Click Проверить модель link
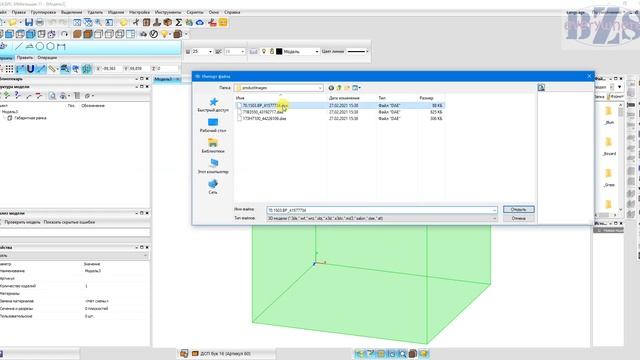This screenshot has width=640, height=360. (22, 222)
